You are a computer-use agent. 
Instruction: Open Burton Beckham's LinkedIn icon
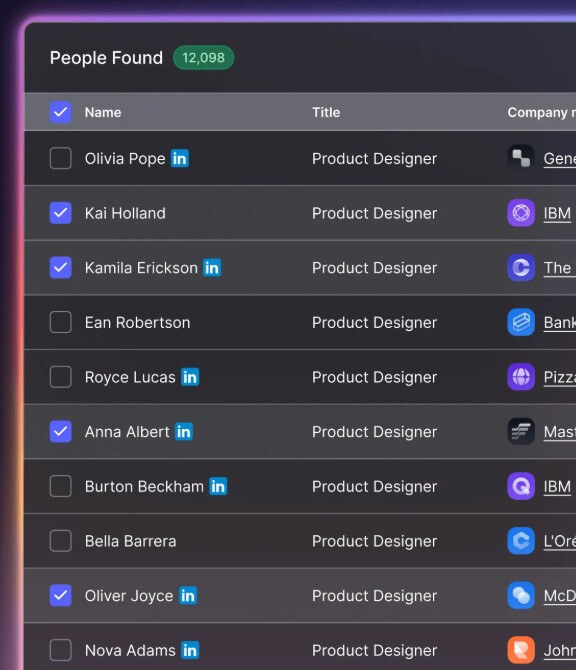218,486
